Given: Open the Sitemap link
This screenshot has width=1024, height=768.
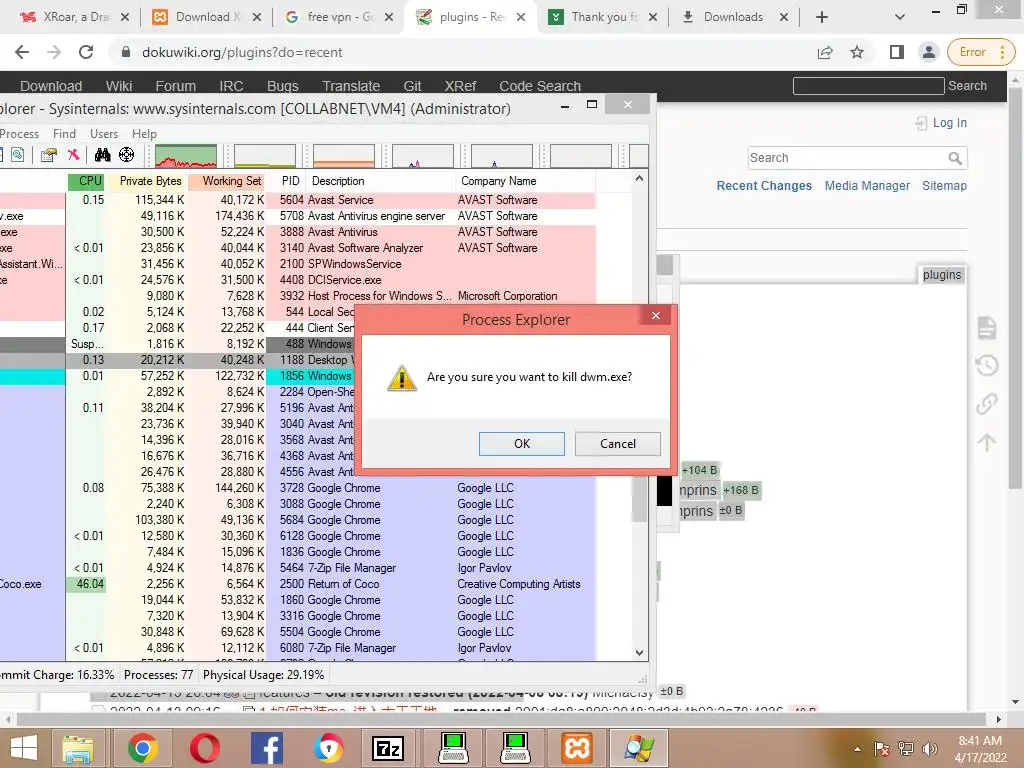Looking at the screenshot, I should [944, 185].
